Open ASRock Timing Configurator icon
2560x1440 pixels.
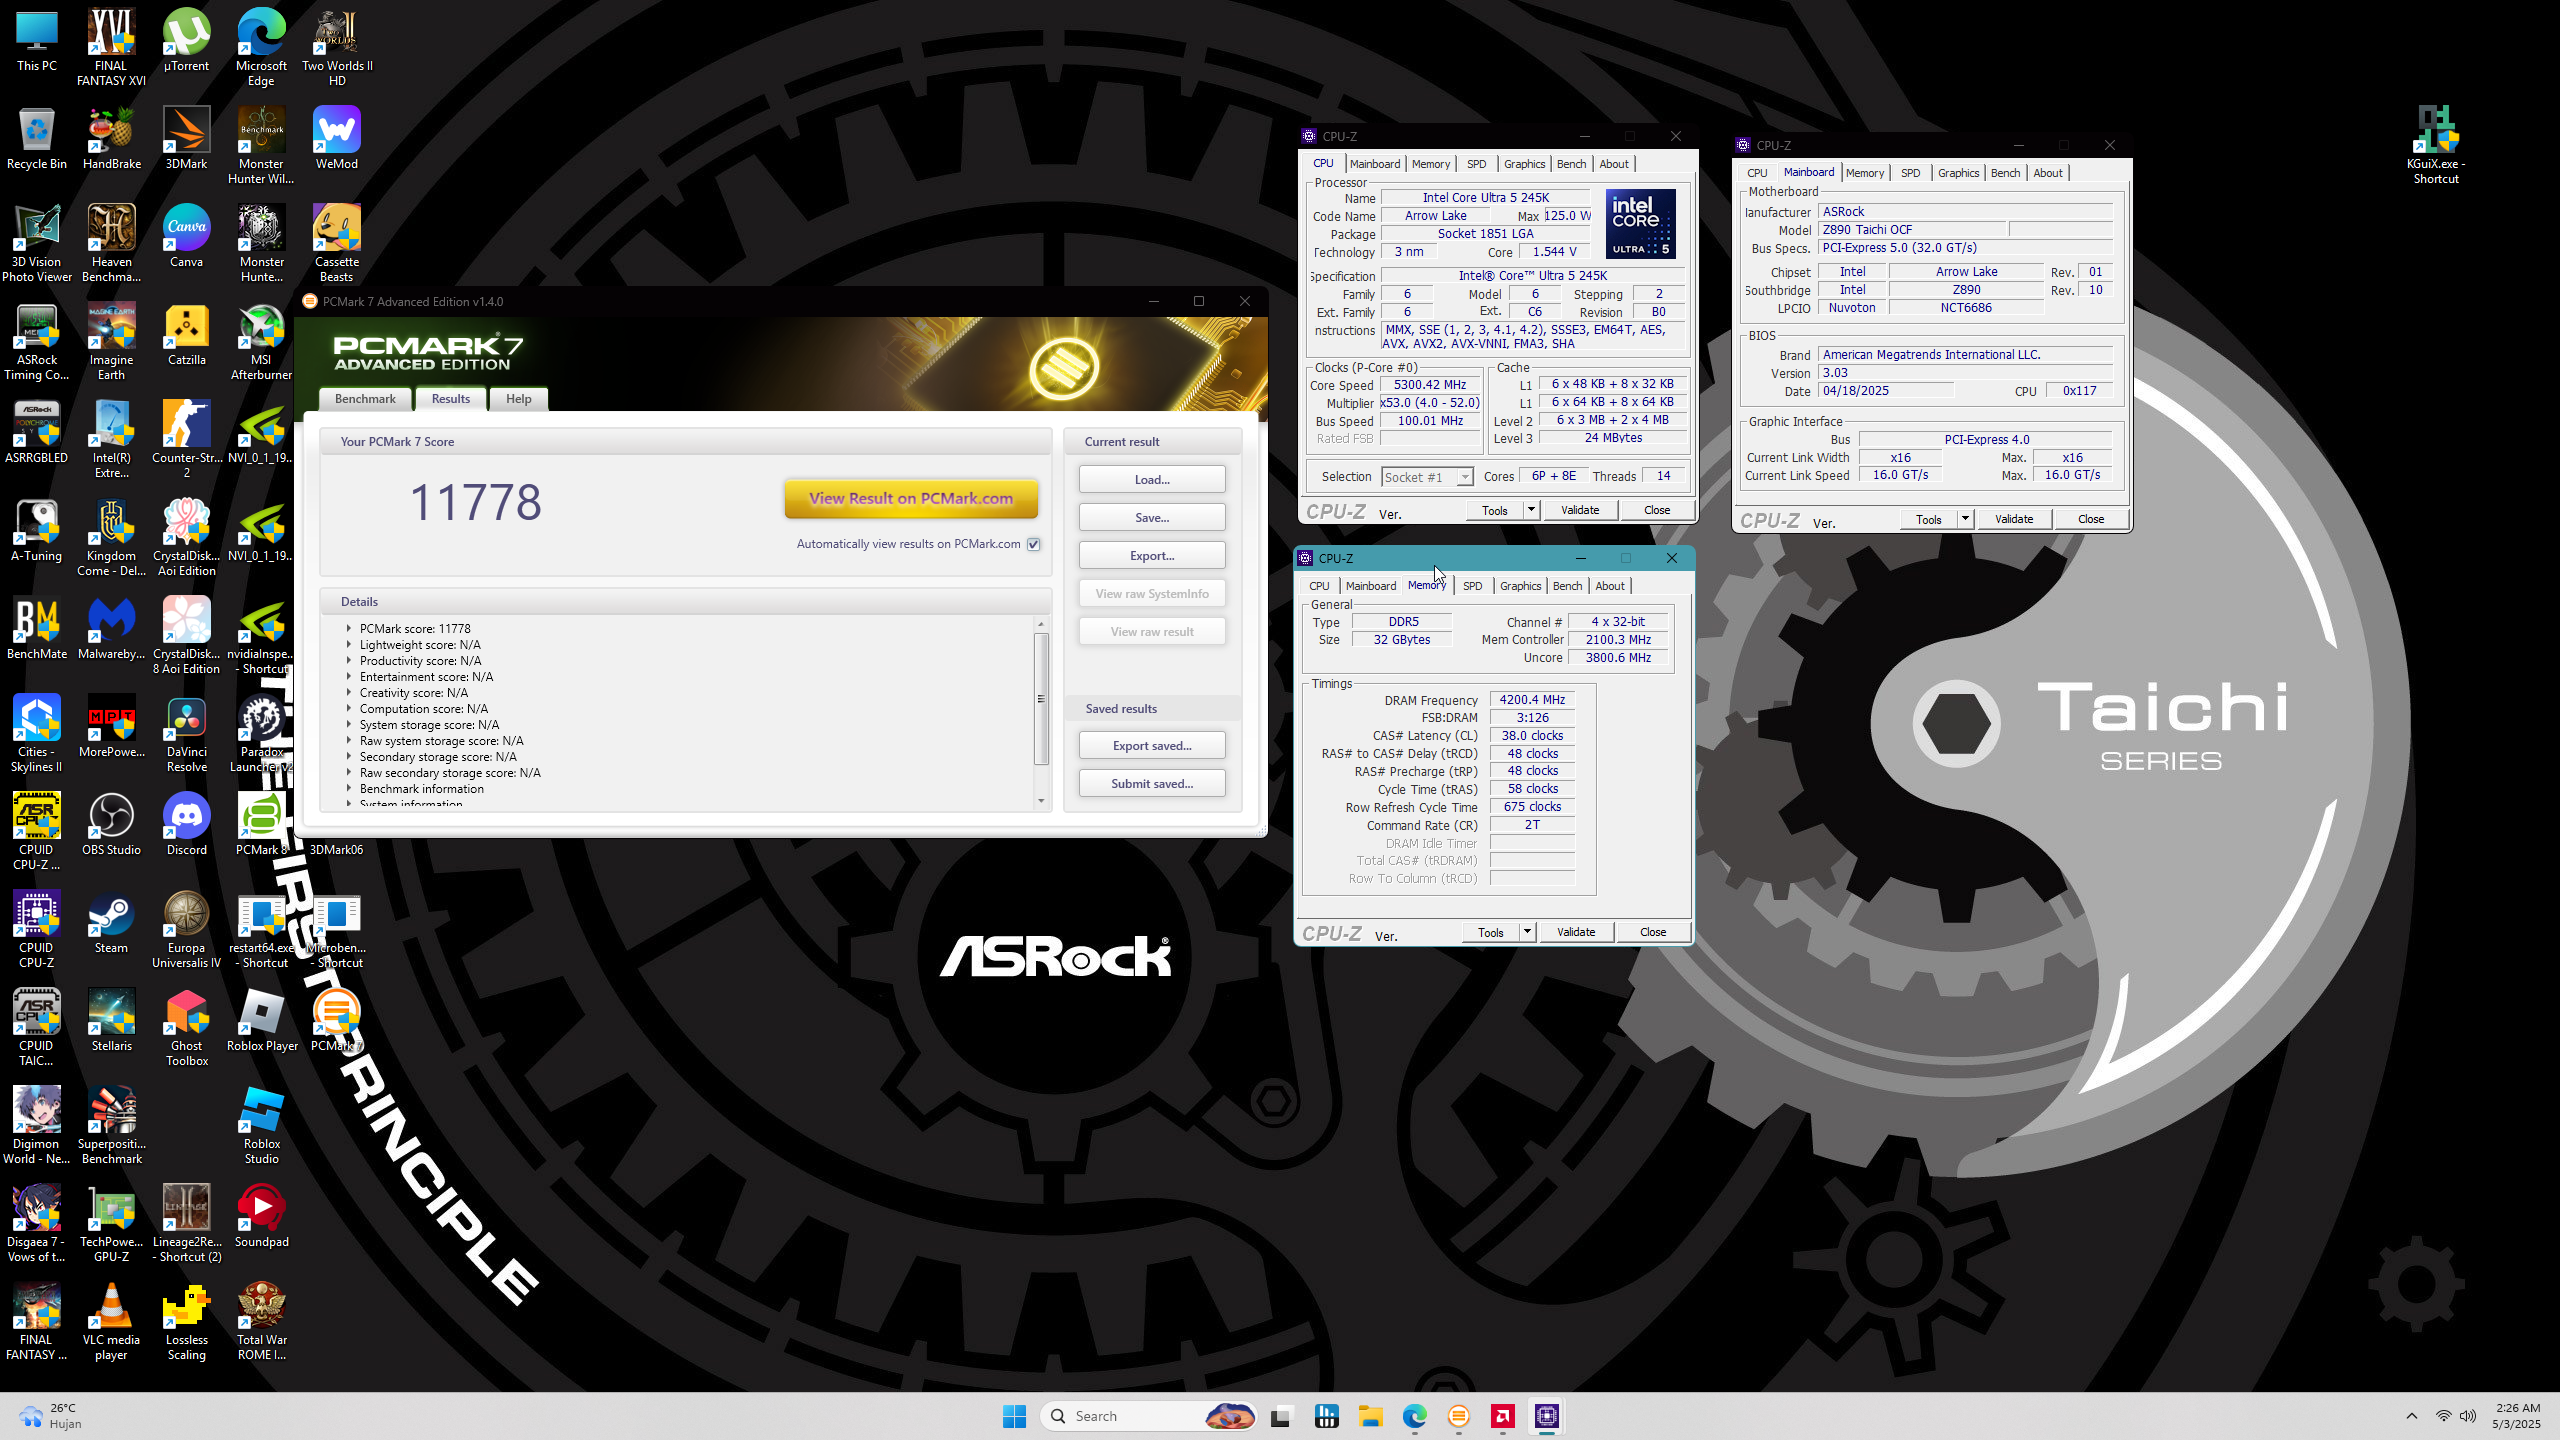point(37,342)
